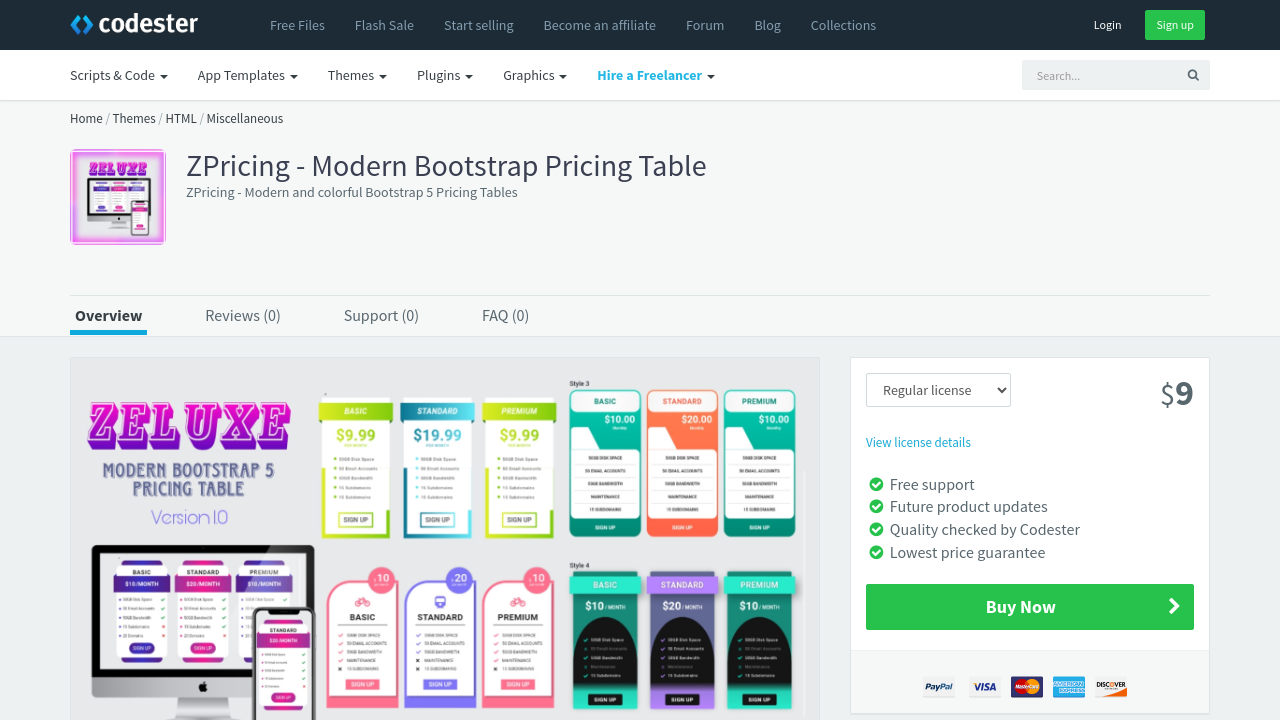This screenshot has width=1280, height=720.
Task: Open the Flash Sale page
Action: (x=384, y=25)
